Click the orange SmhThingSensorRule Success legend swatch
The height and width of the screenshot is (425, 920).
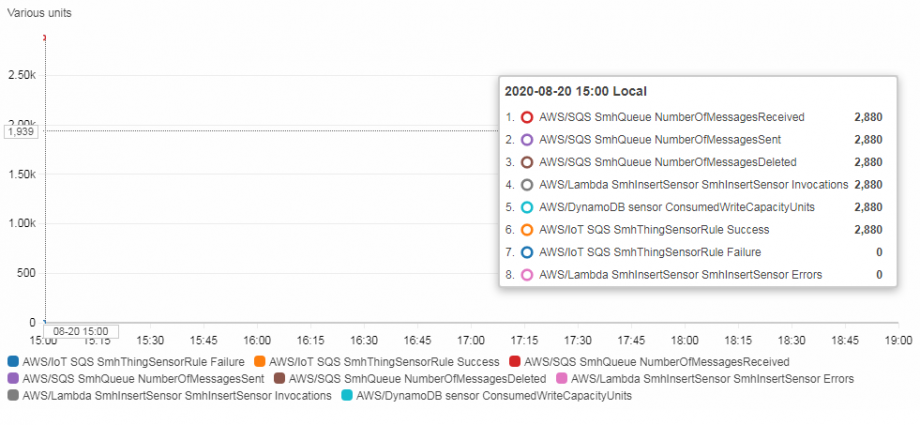[259, 361]
